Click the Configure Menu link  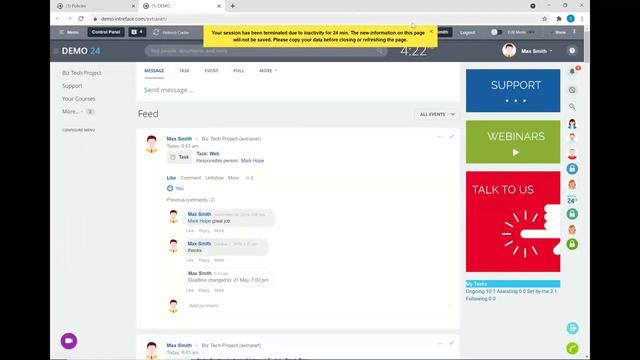pos(78,130)
